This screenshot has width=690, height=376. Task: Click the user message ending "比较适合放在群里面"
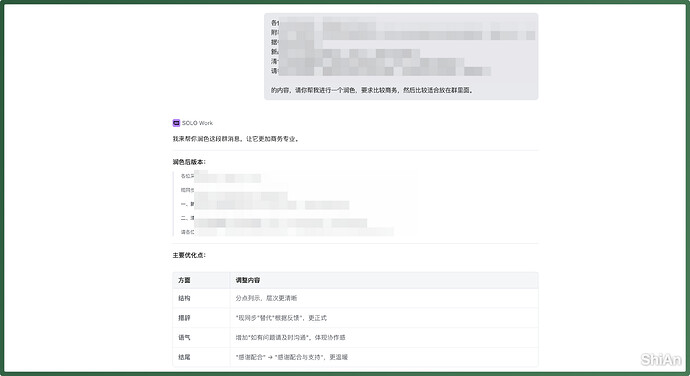[x=401, y=56]
